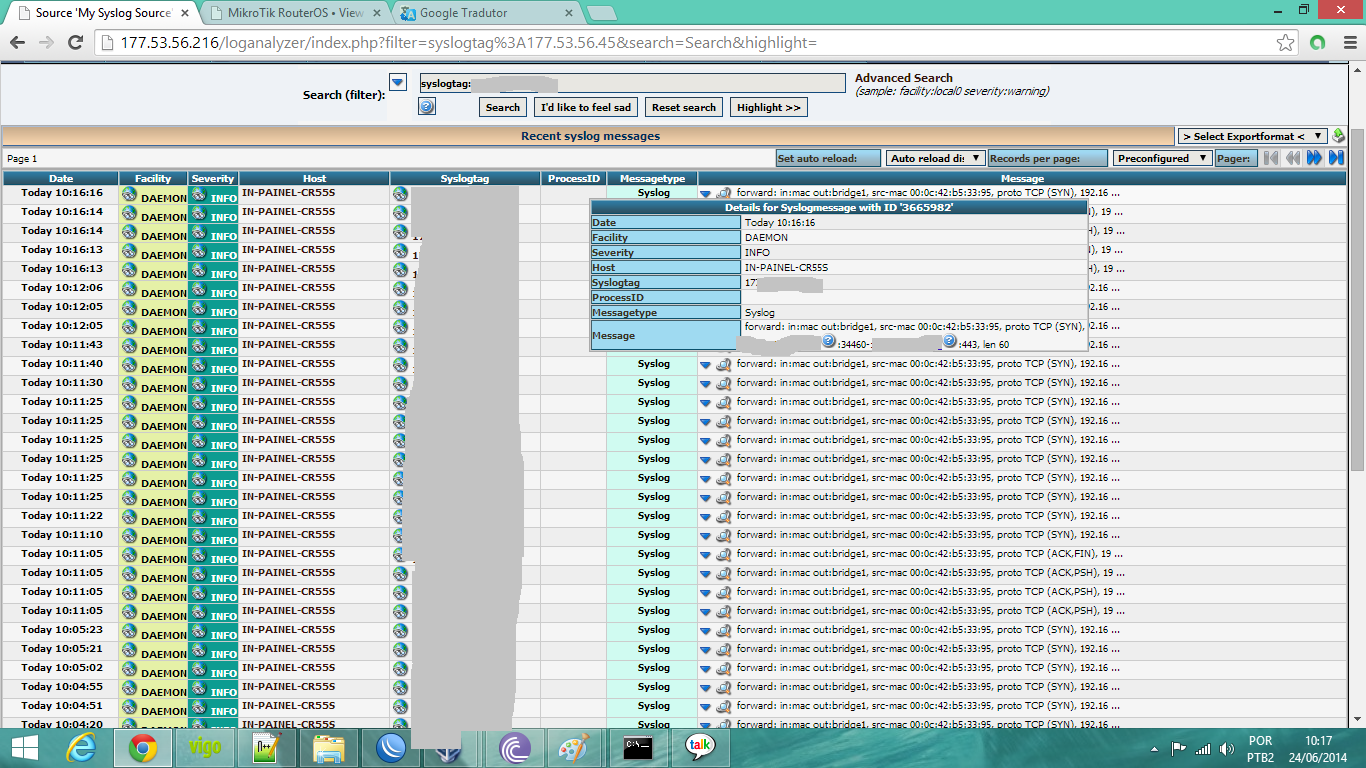Click the Host column header
The height and width of the screenshot is (768, 1366).
pos(315,179)
